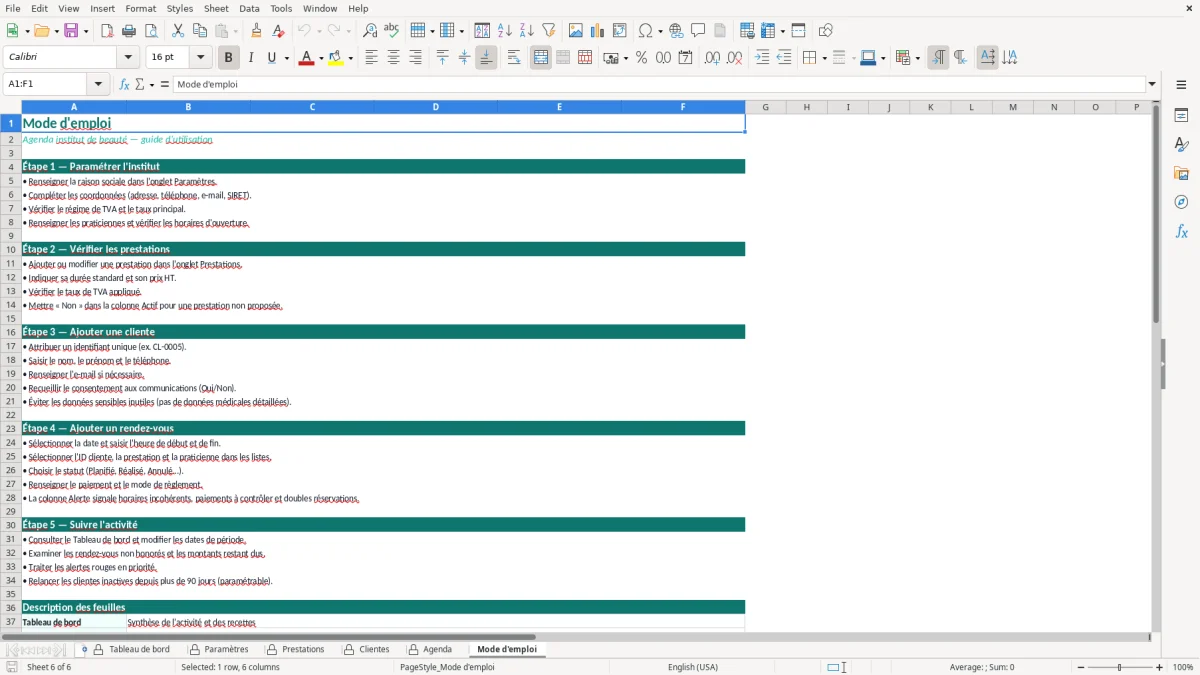Run the Spelling check
The height and width of the screenshot is (675, 1200).
click(x=392, y=31)
